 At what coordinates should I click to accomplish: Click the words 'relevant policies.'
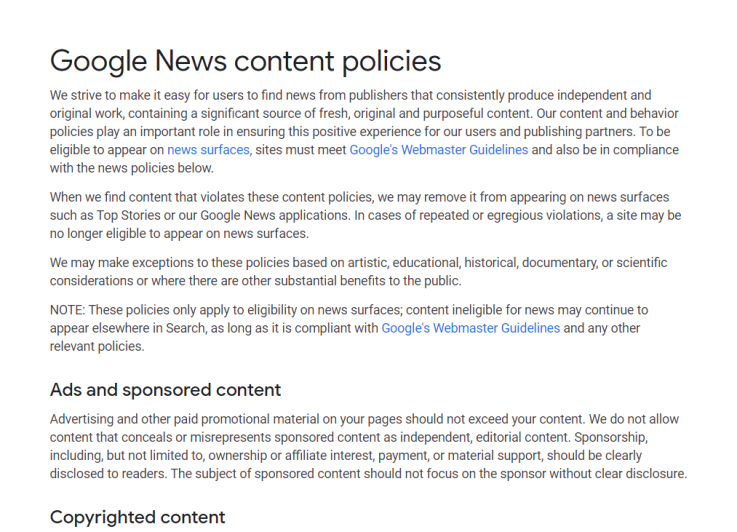coord(97,346)
